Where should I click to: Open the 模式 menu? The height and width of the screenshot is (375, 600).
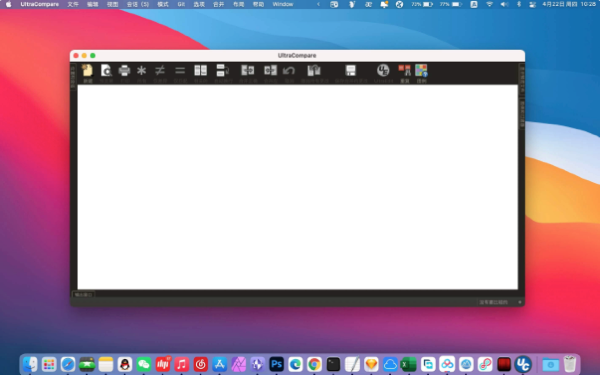click(x=163, y=4)
